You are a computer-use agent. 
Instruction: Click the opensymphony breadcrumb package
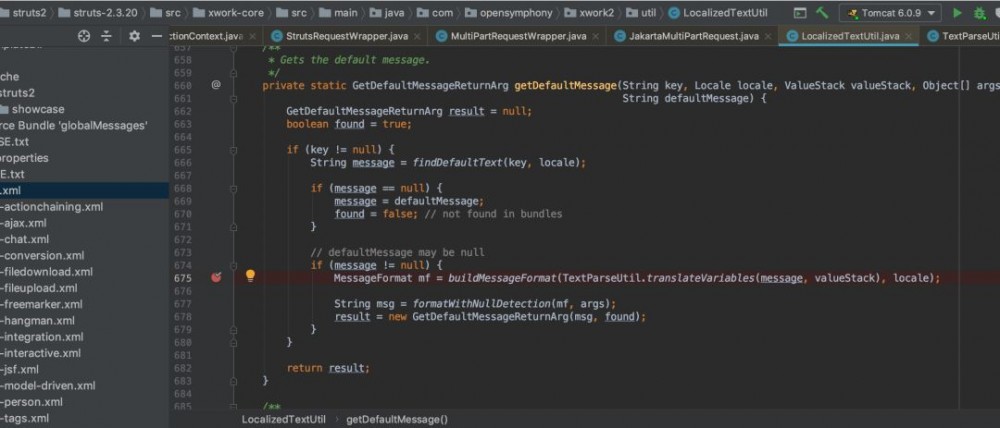(508, 13)
